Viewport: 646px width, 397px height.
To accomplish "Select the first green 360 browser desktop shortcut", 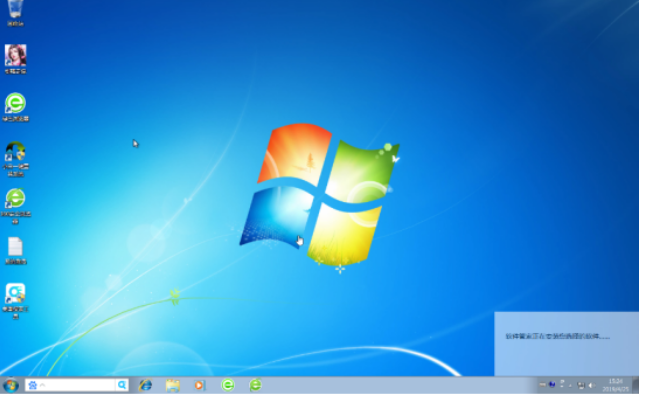I will click(16, 107).
